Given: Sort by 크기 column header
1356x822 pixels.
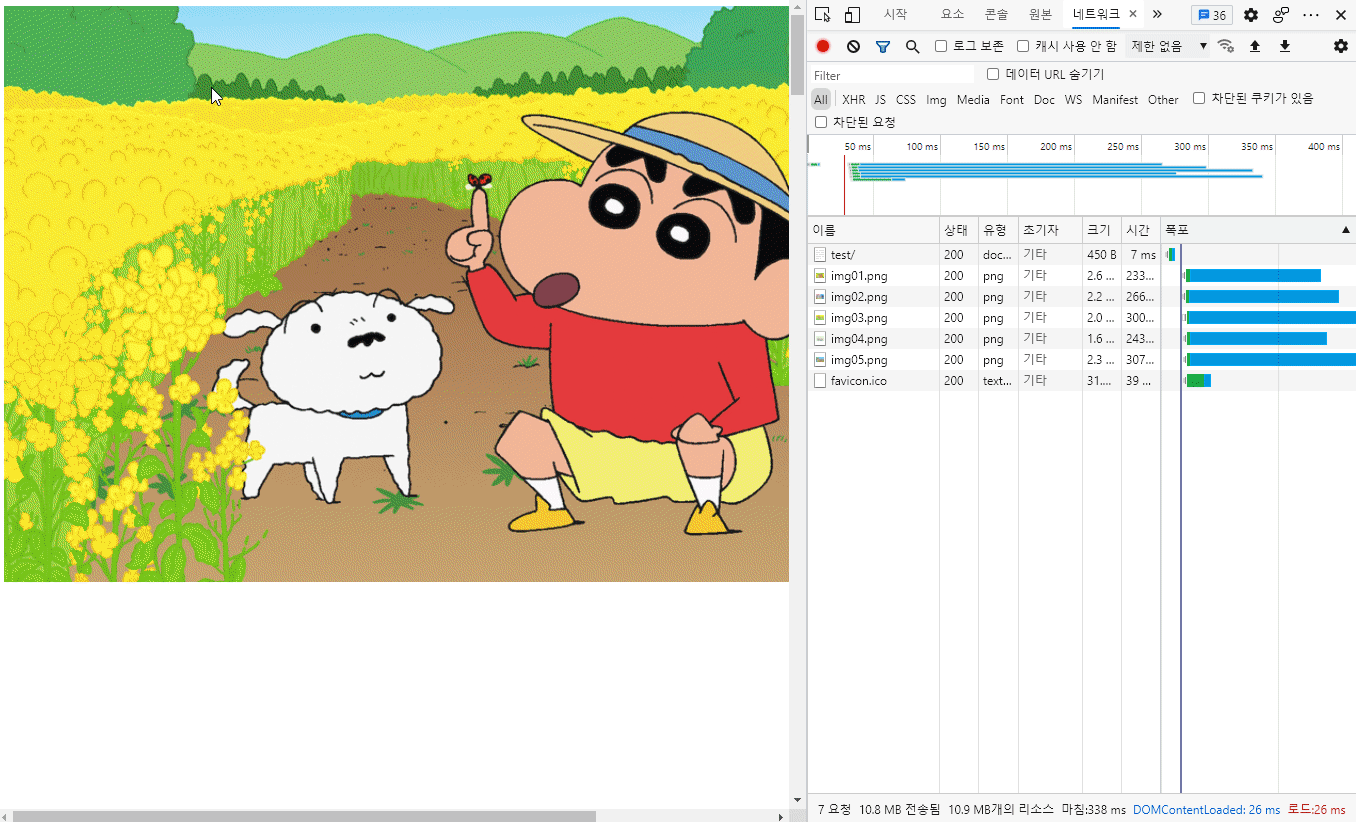Looking at the screenshot, I should (x=1102, y=230).
